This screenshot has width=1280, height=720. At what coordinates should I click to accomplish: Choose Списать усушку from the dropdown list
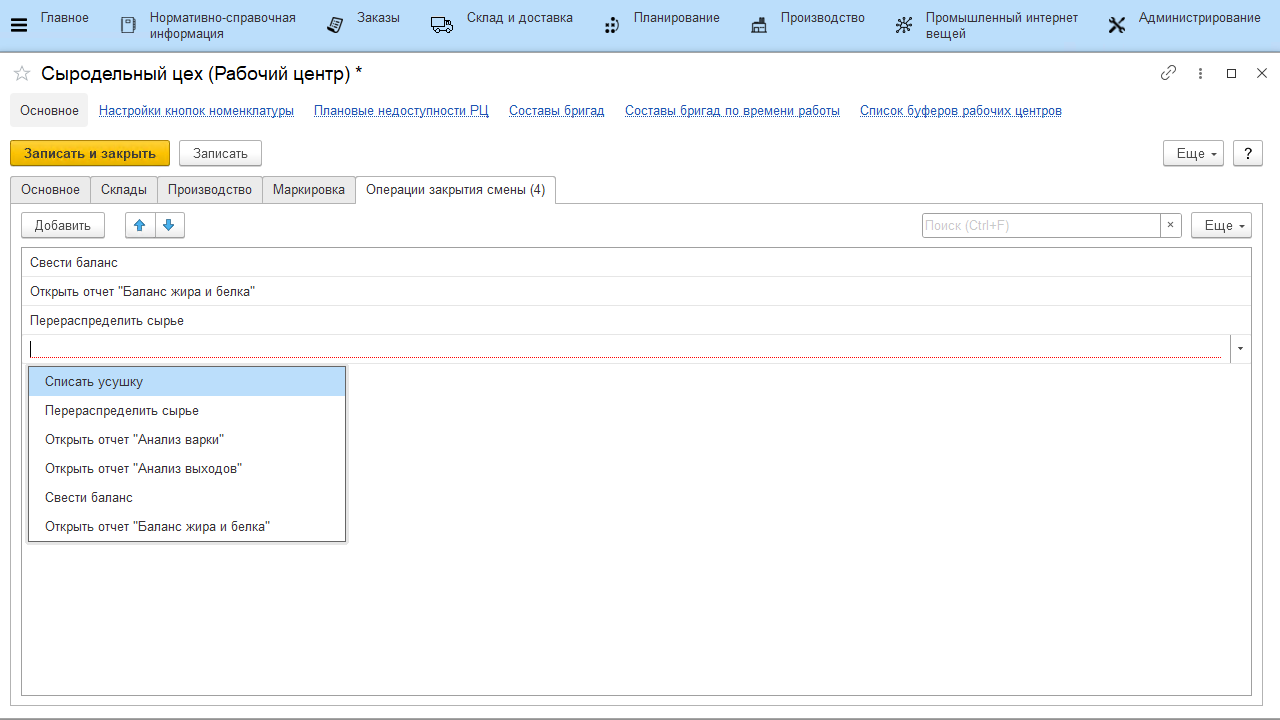pos(94,381)
